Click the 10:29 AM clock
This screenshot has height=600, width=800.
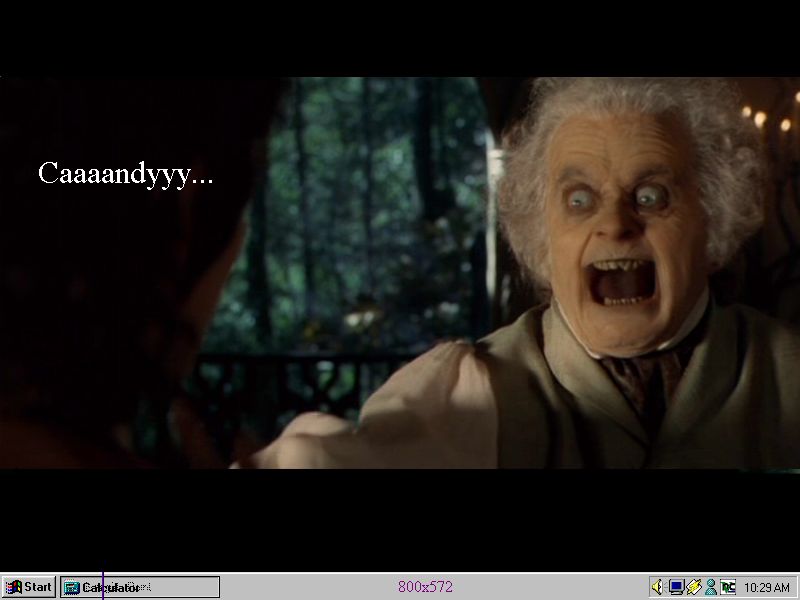(766, 588)
